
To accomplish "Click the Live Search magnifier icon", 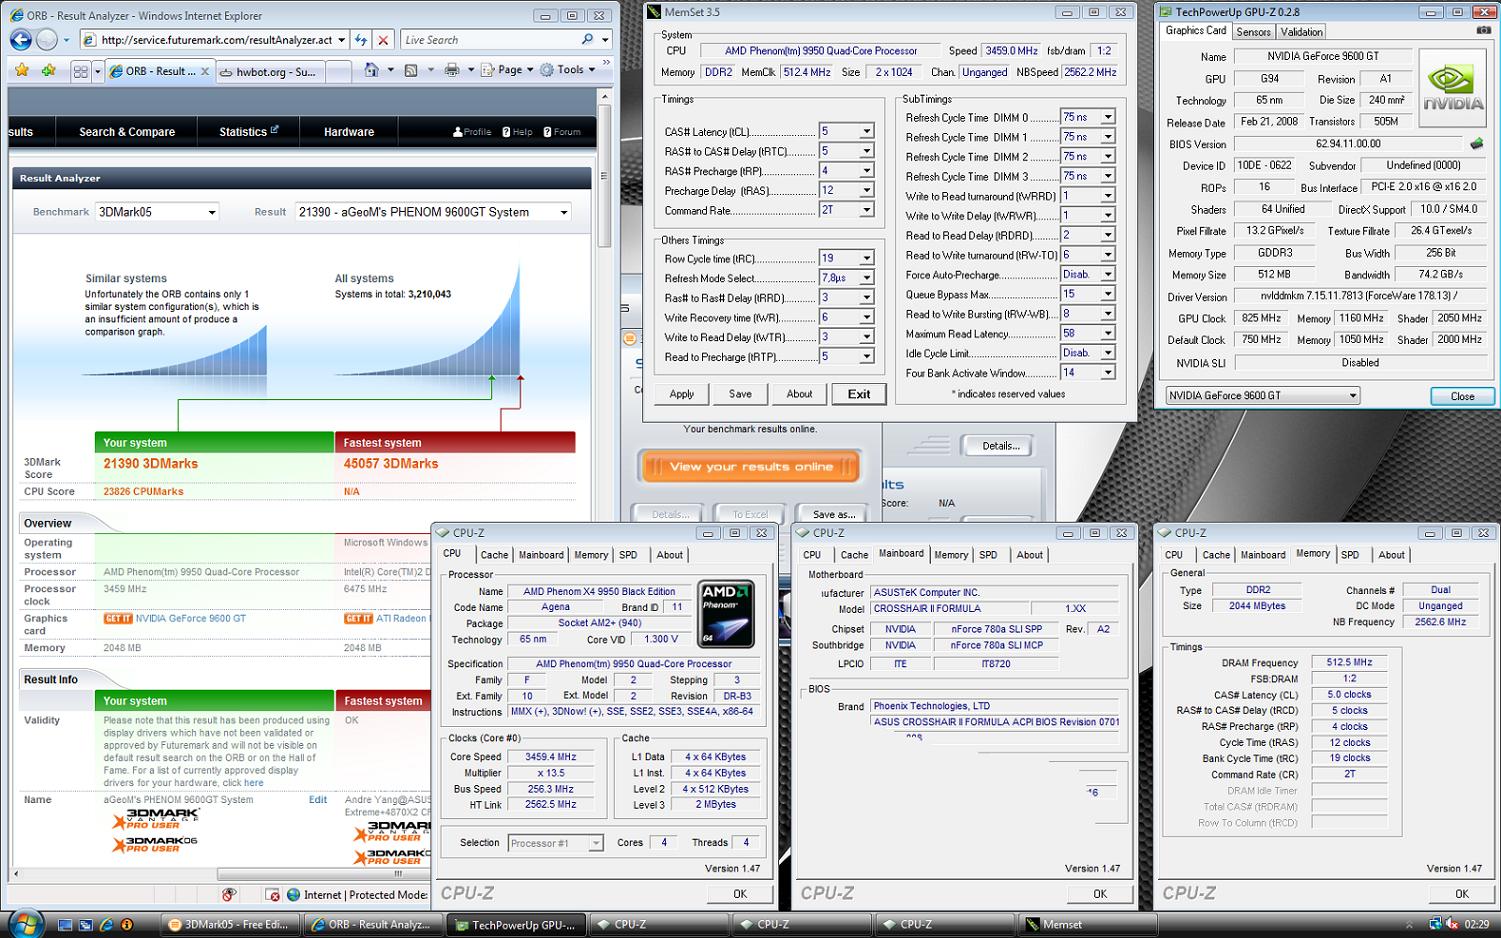I will (587, 40).
